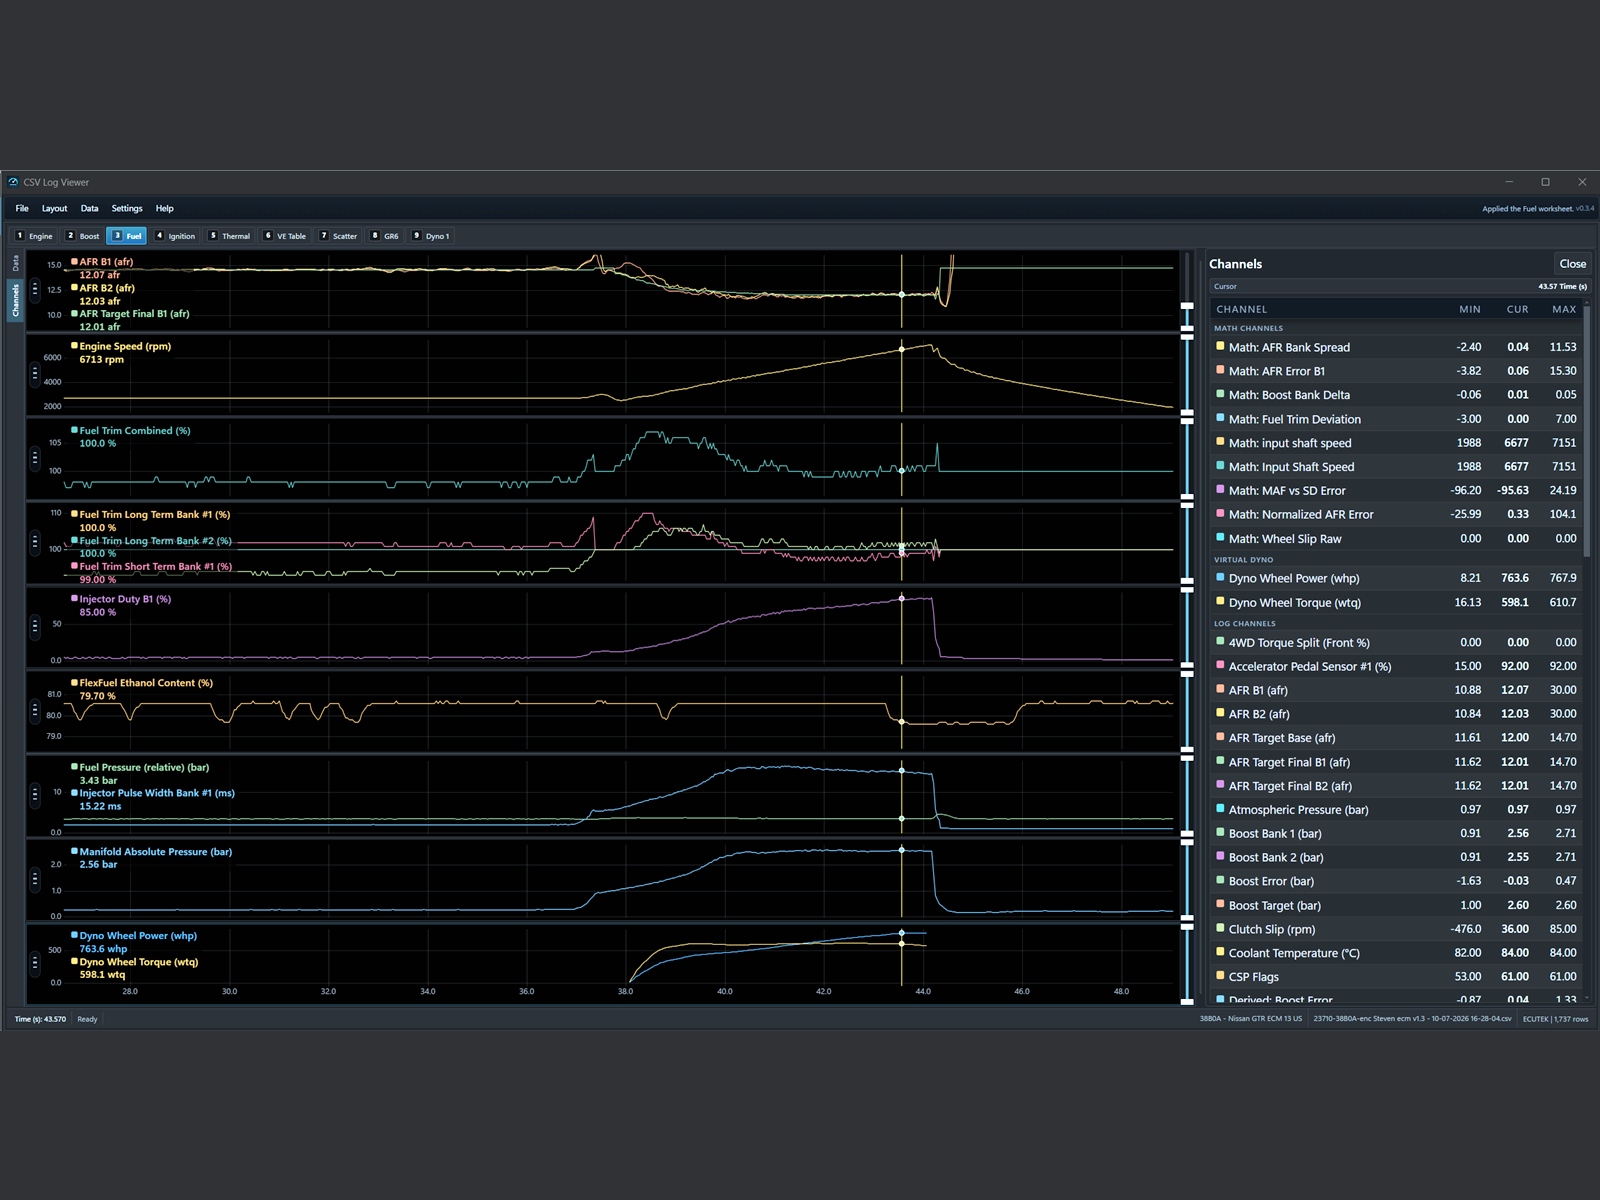Open the Layout menu
The width and height of the screenshot is (1600, 1200).
[x=54, y=209]
